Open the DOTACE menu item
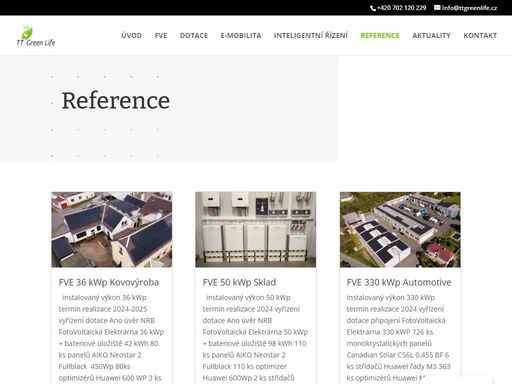Image resolution: width=512 pixels, height=384 pixels. [x=194, y=35]
